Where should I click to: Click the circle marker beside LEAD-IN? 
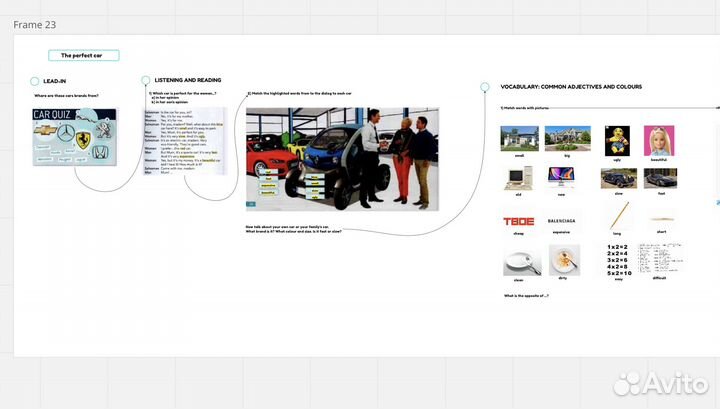click(x=35, y=81)
